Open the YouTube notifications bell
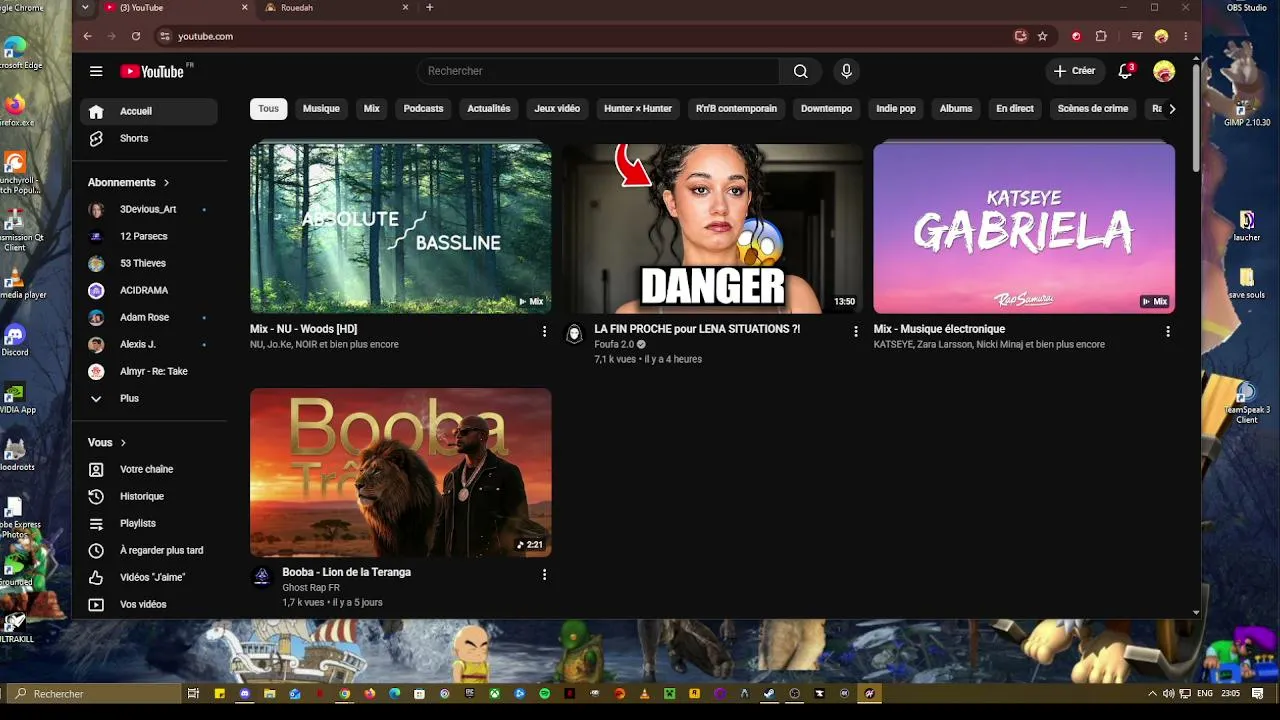This screenshot has width=1280, height=720. tap(1125, 71)
